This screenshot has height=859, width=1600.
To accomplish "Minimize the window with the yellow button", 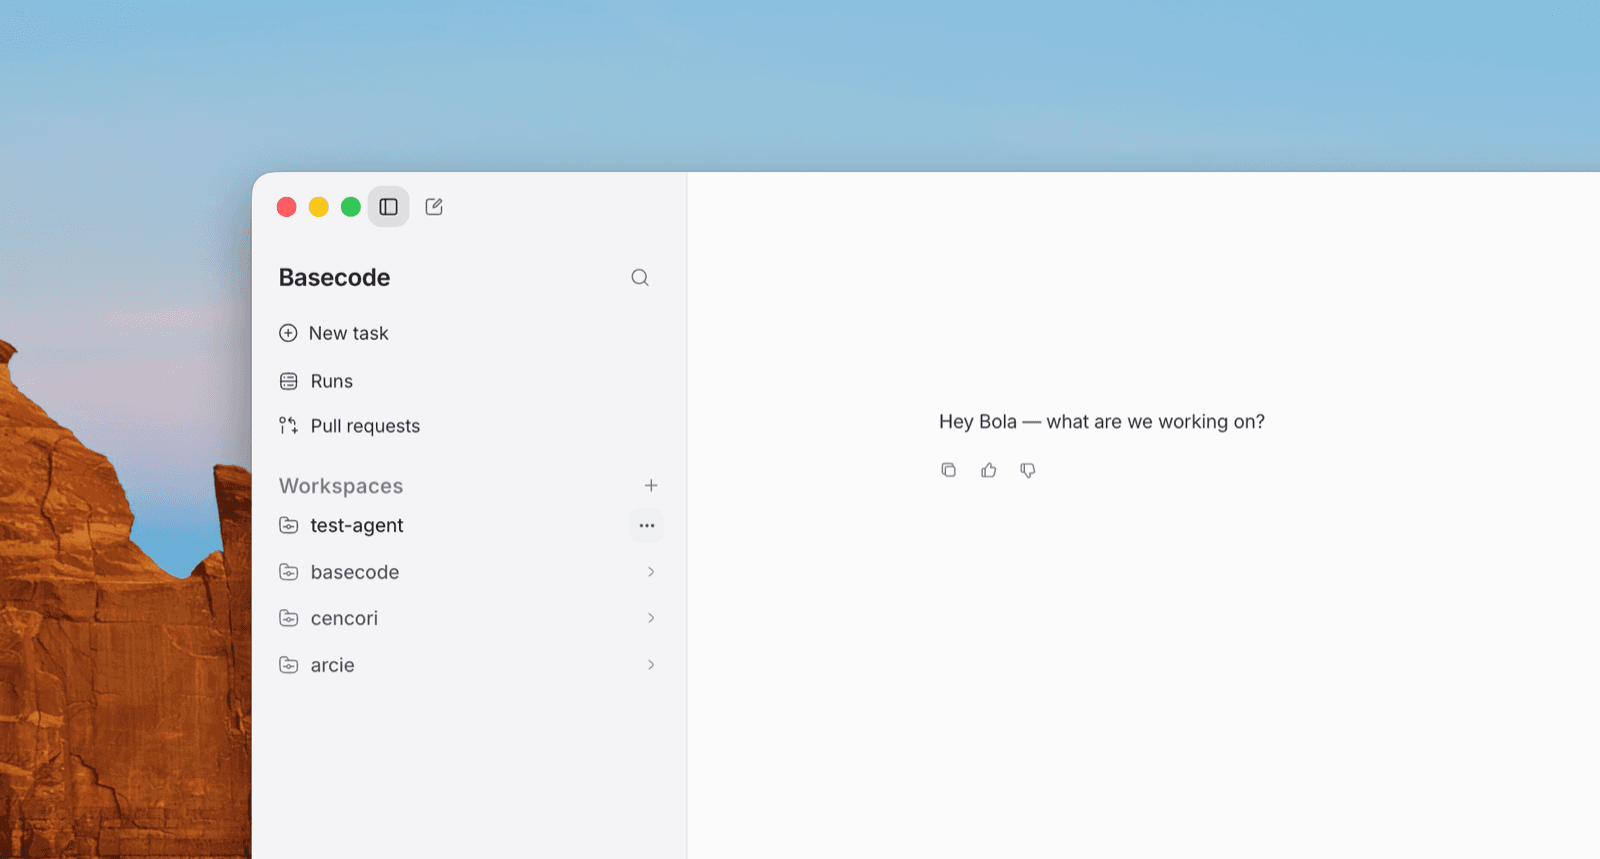I will (319, 207).
